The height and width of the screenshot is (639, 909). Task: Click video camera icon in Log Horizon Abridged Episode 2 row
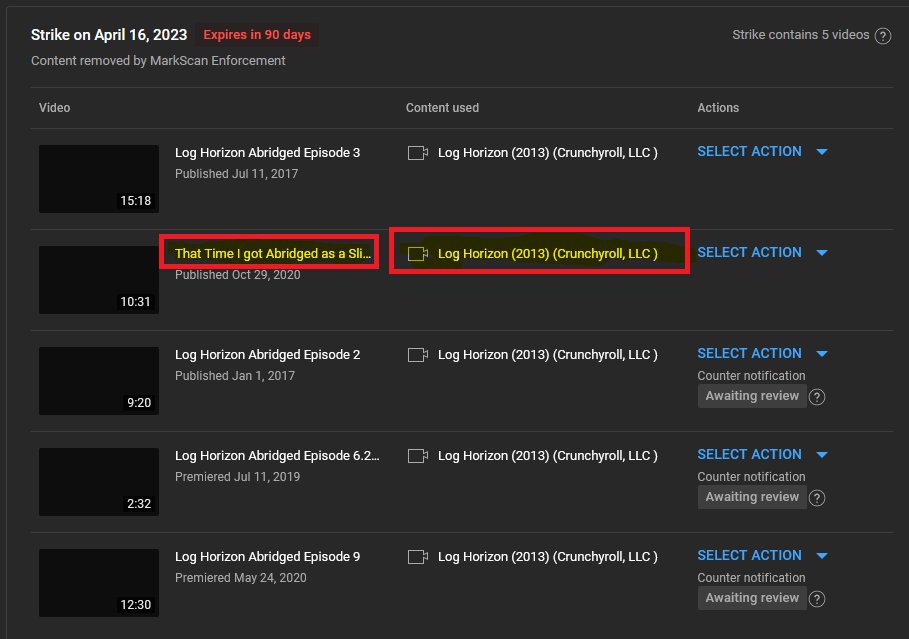pos(418,355)
